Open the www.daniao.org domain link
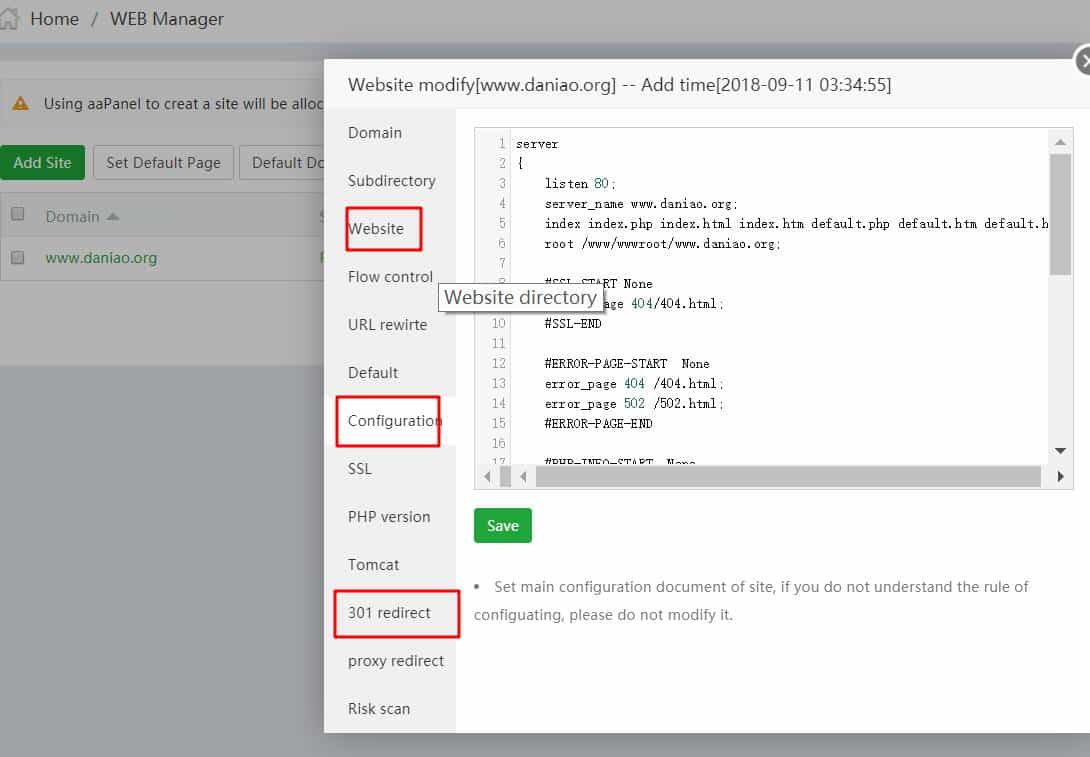1090x757 pixels. tap(101, 258)
